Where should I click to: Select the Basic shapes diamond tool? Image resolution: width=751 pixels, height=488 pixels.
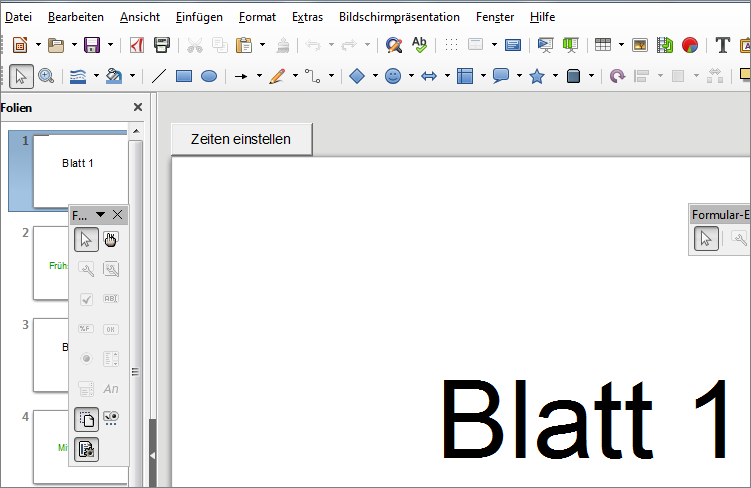point(357,76)
